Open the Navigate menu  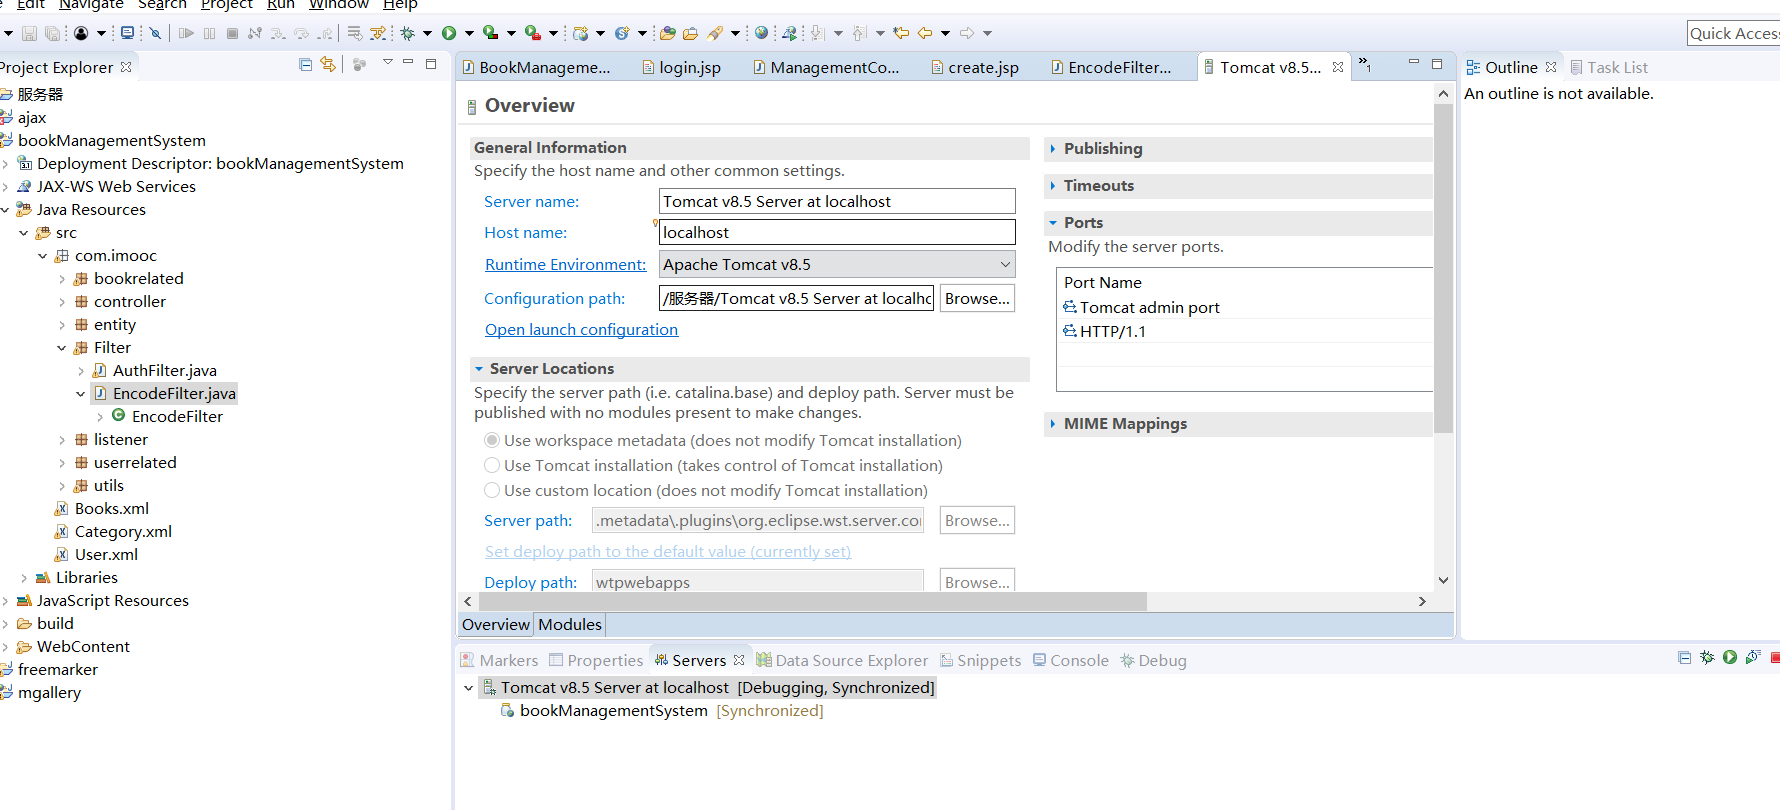[x=91, y=5]
